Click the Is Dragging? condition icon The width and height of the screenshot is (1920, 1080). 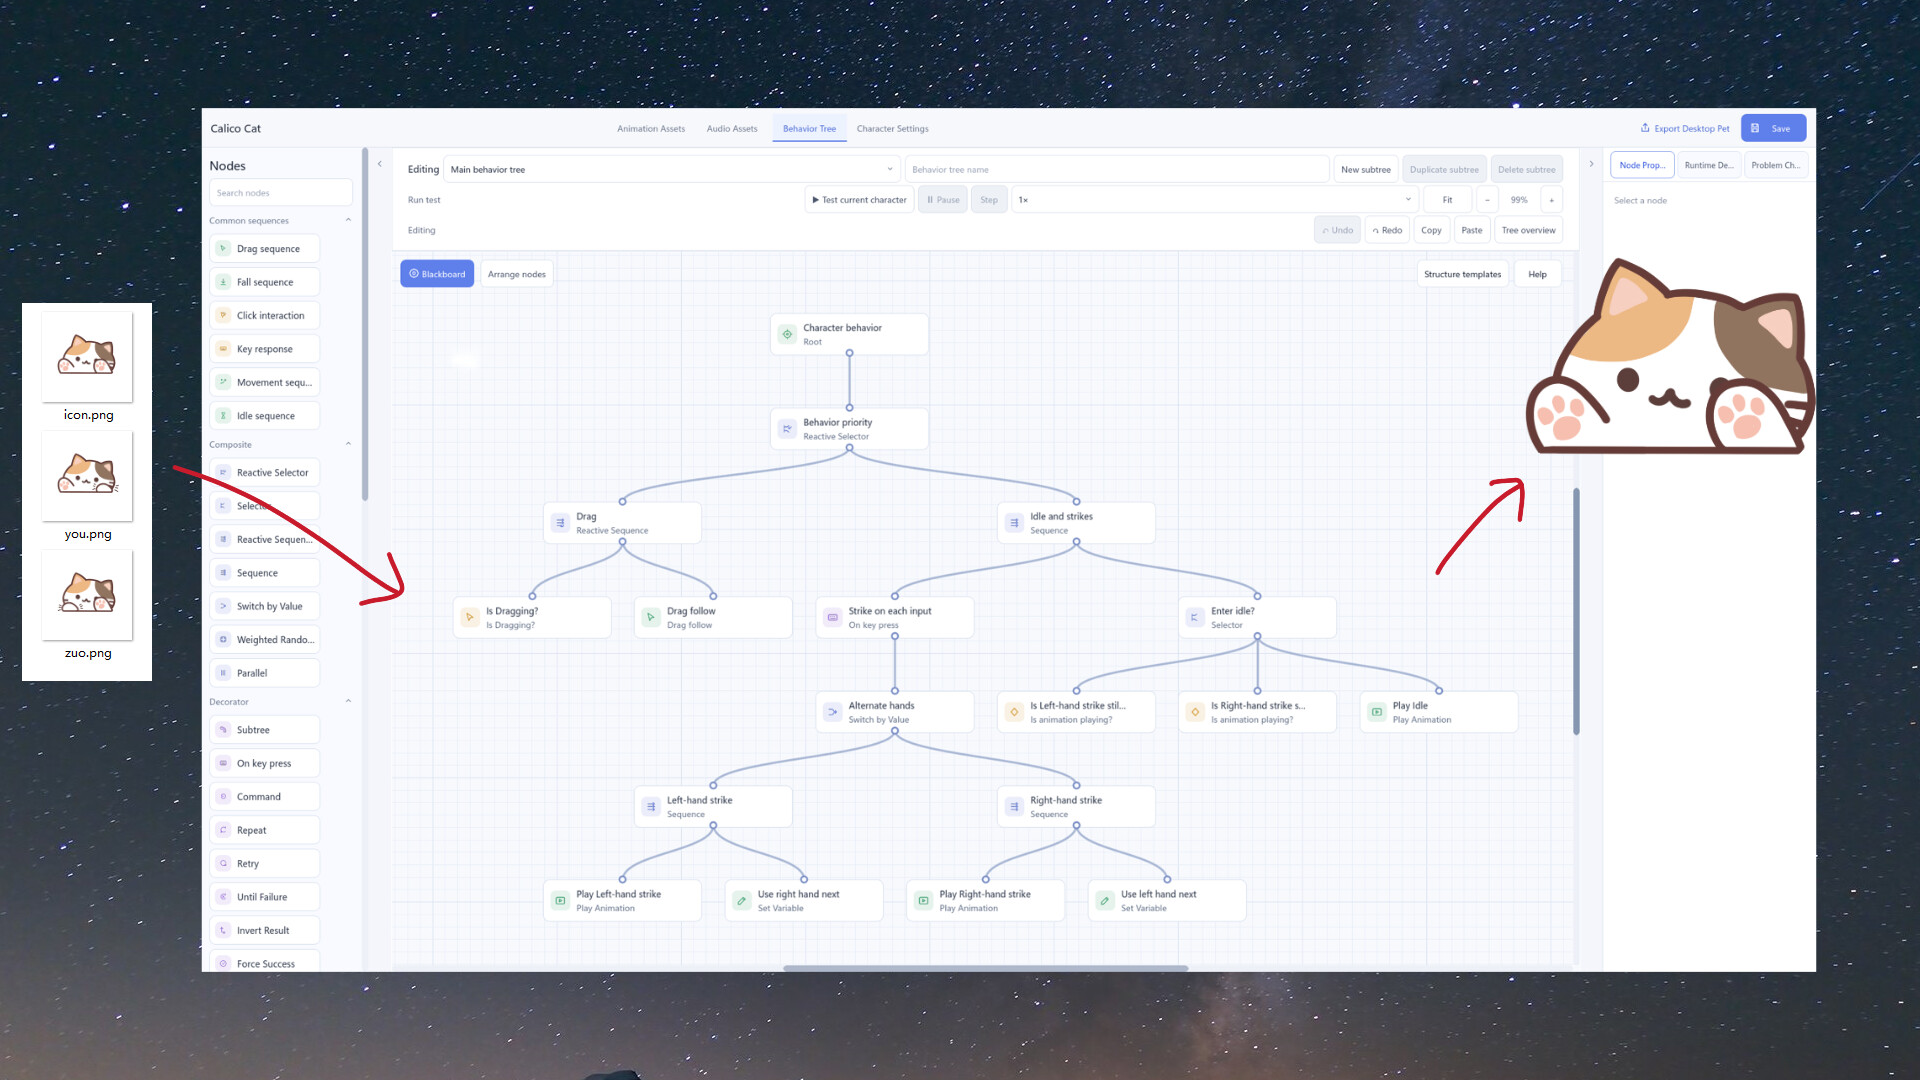click(x=470, y=617)
